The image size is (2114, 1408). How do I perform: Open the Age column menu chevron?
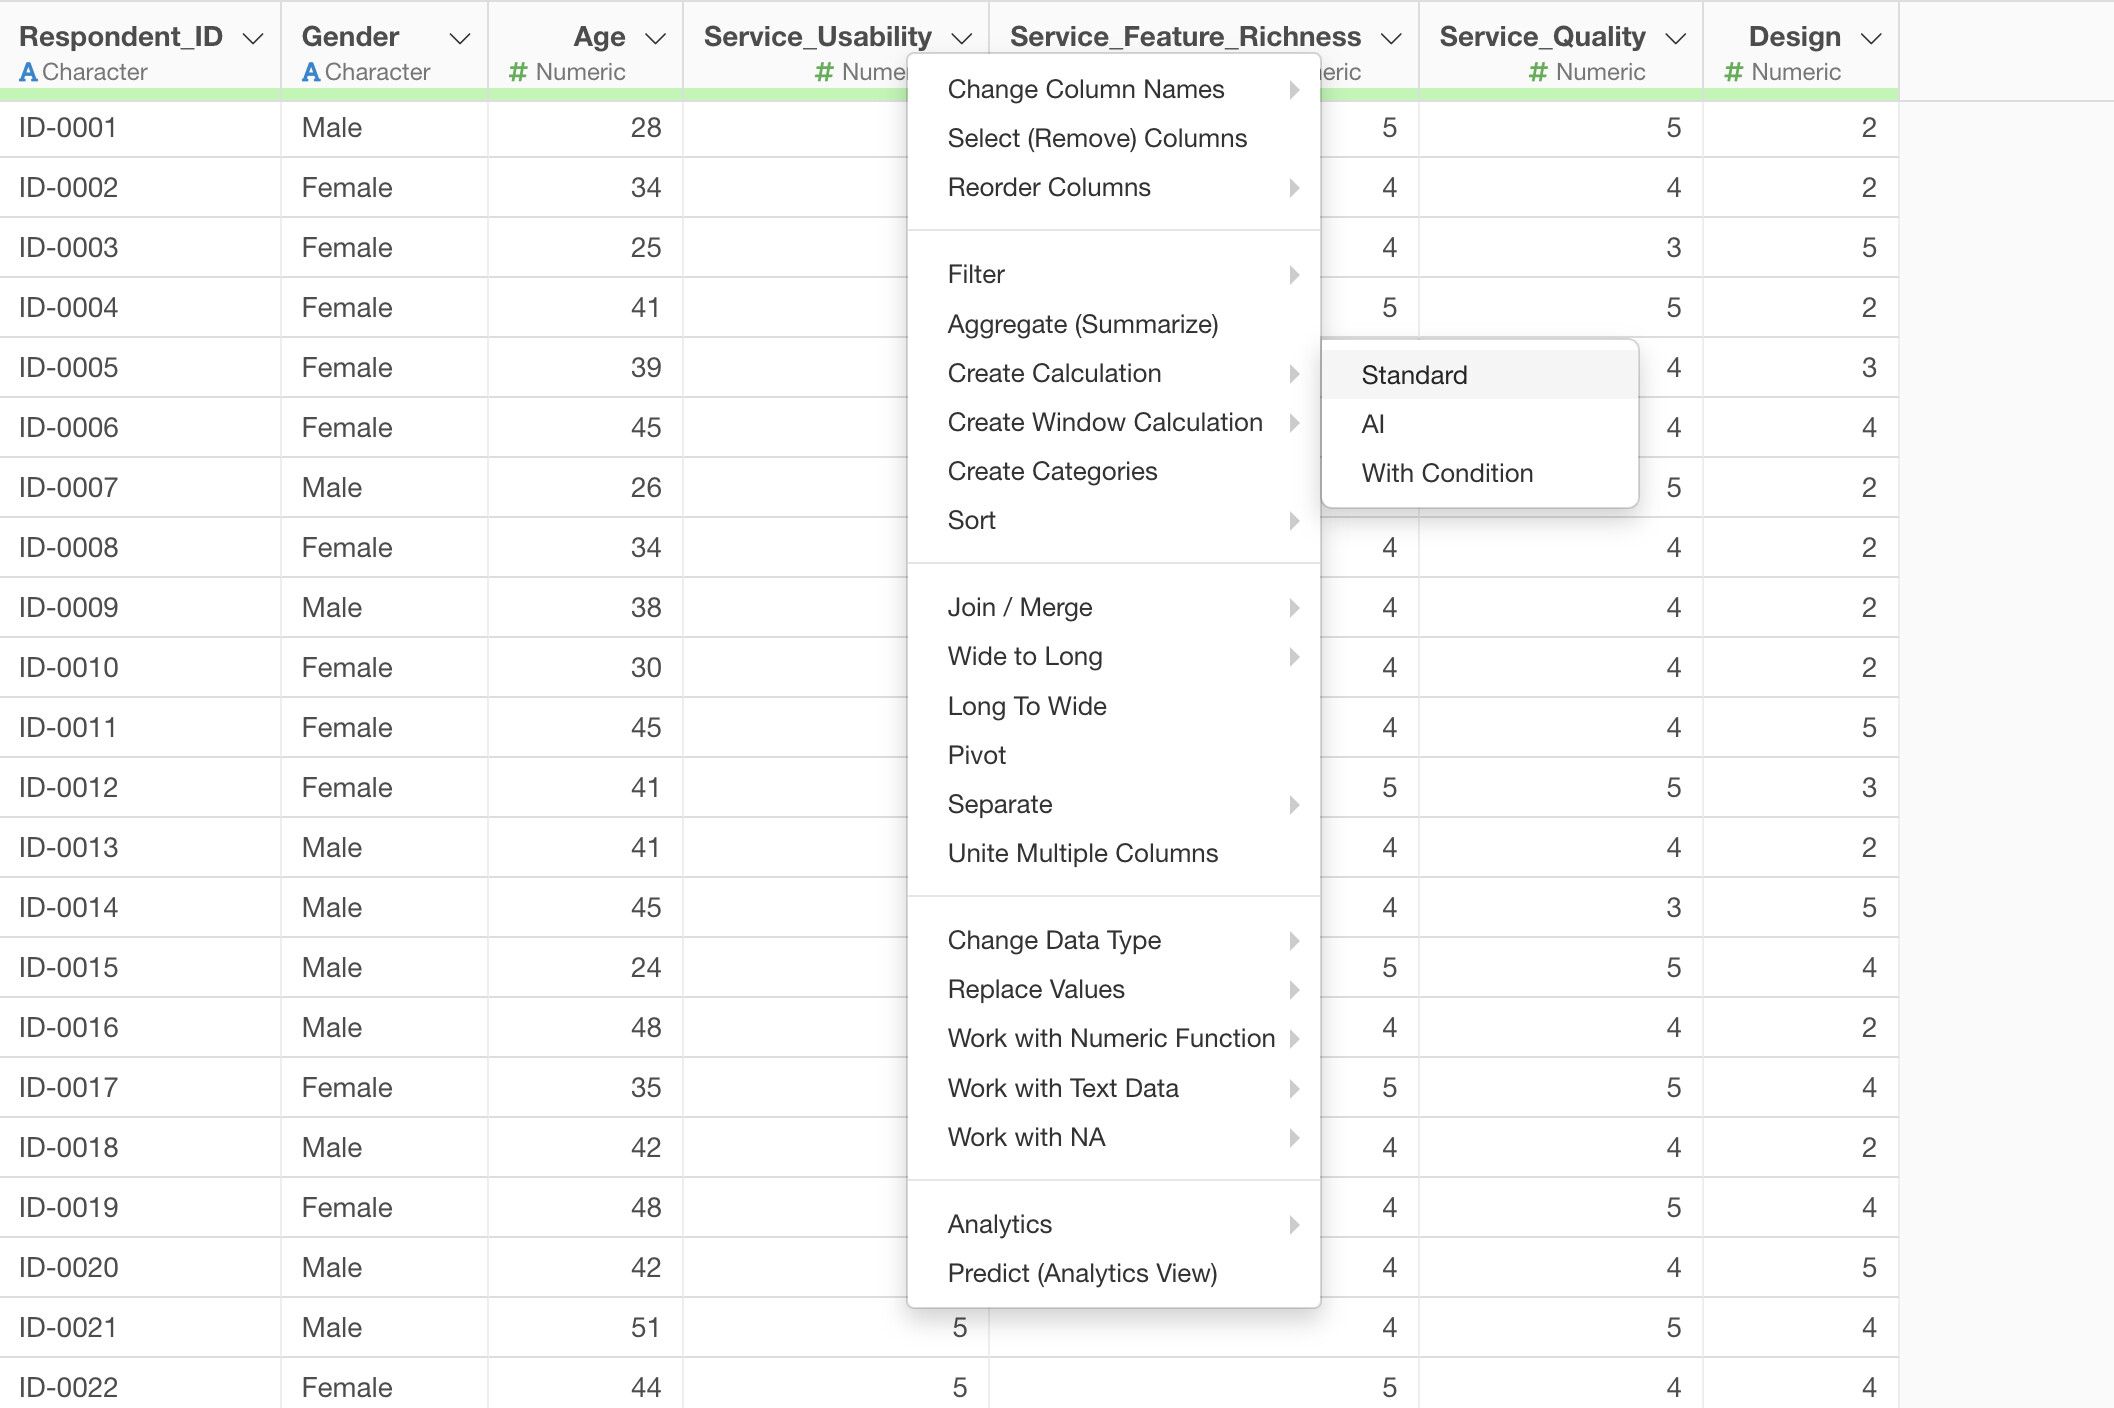(655, 39)
